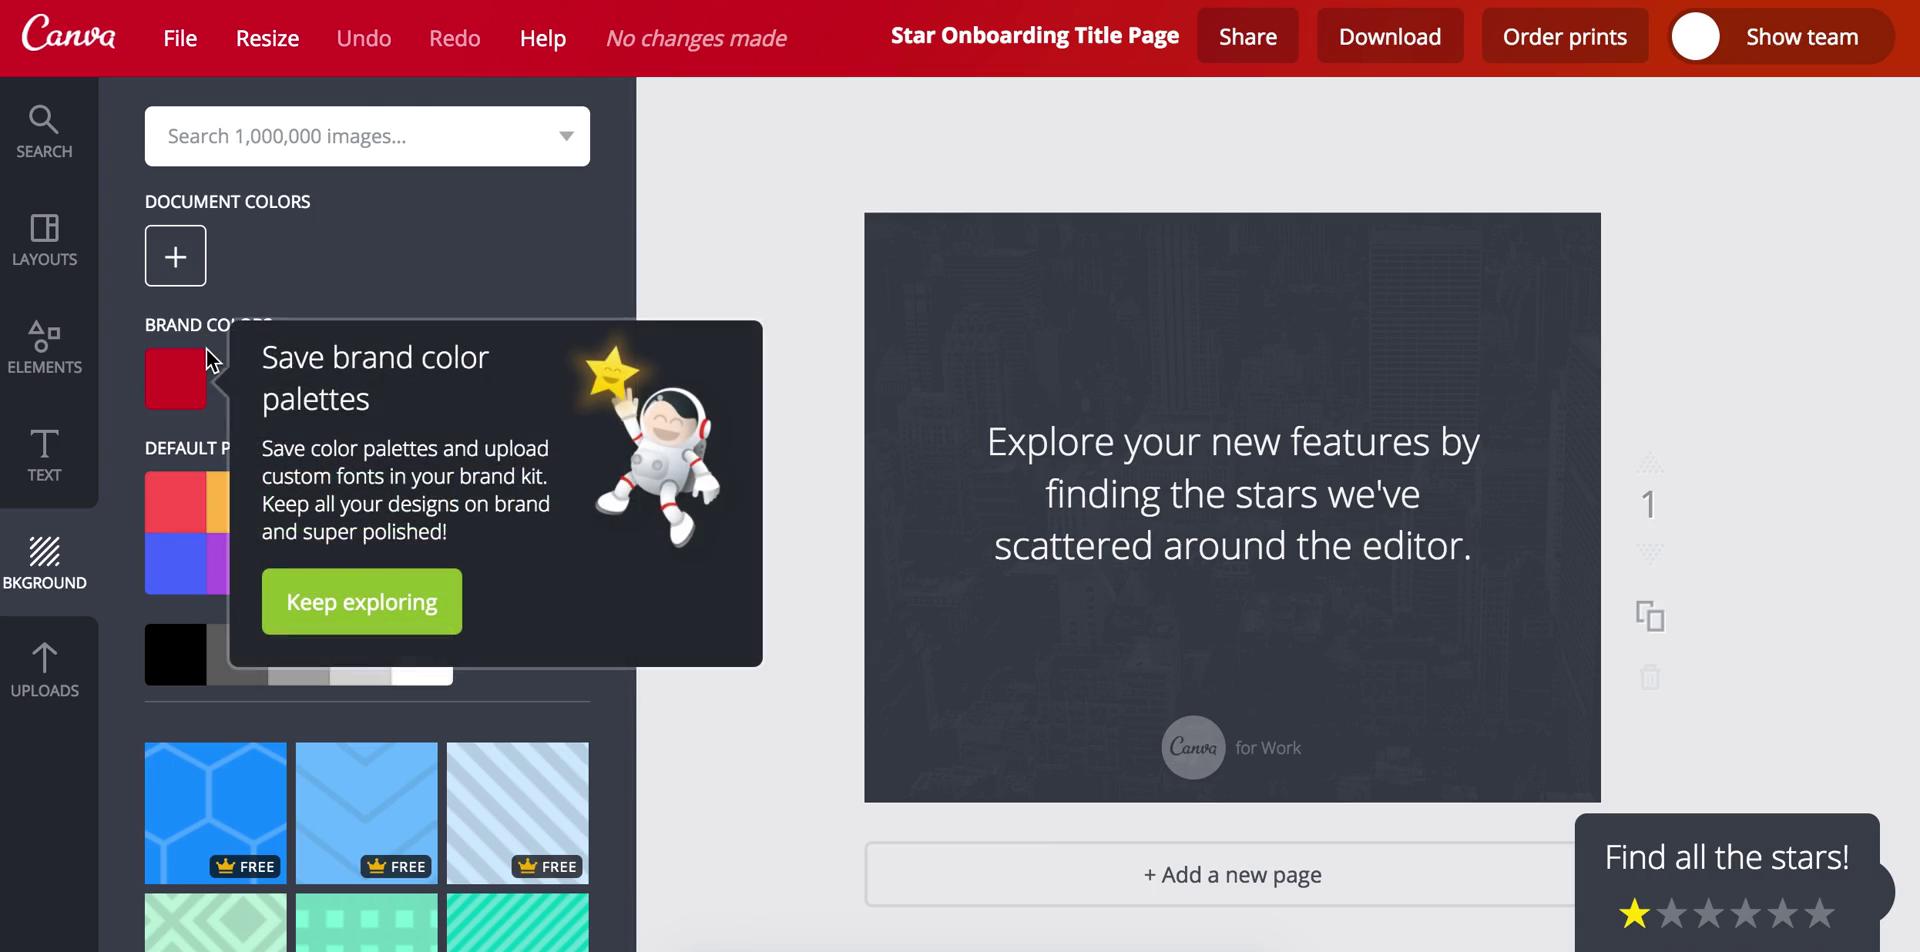Click Redo in top bar
This screenshot has width=1920, height=952.
455,38
